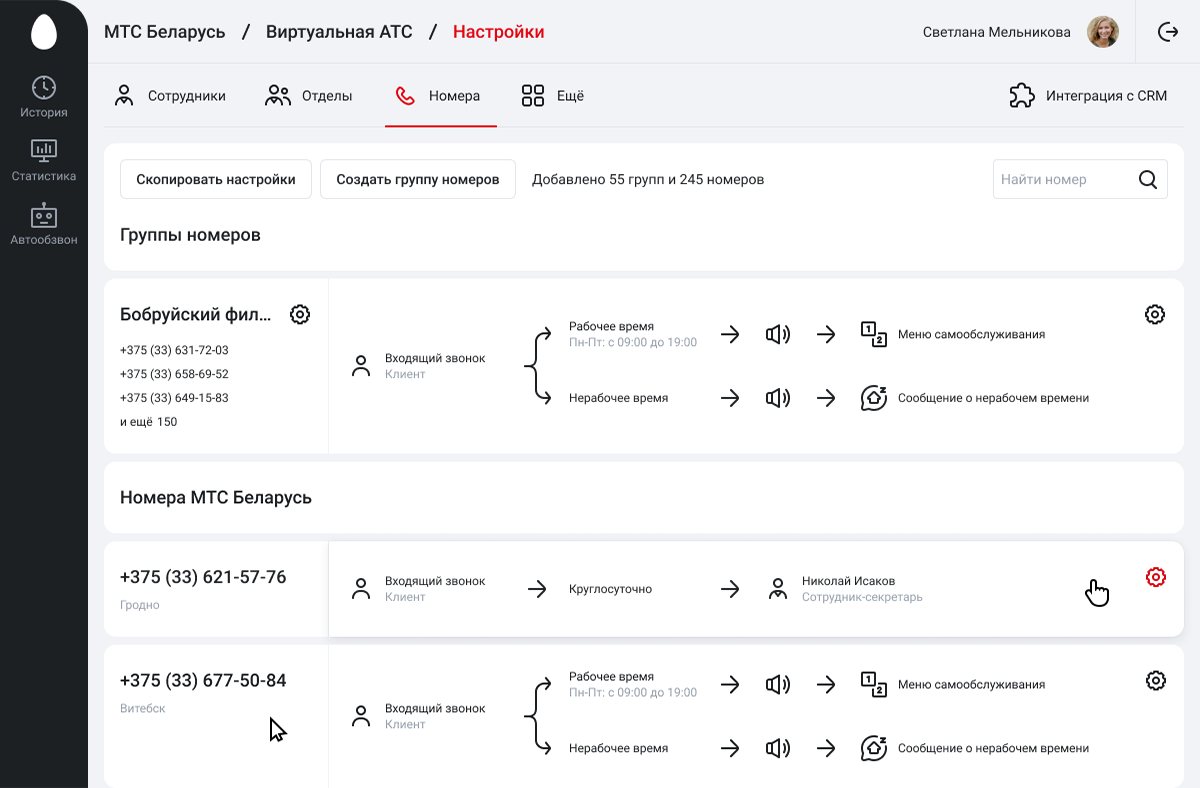
Task: Click Сообщение о нерабочем времени icon in Бобруйский group
Action: pyautogui.click(x=874, y=398)
